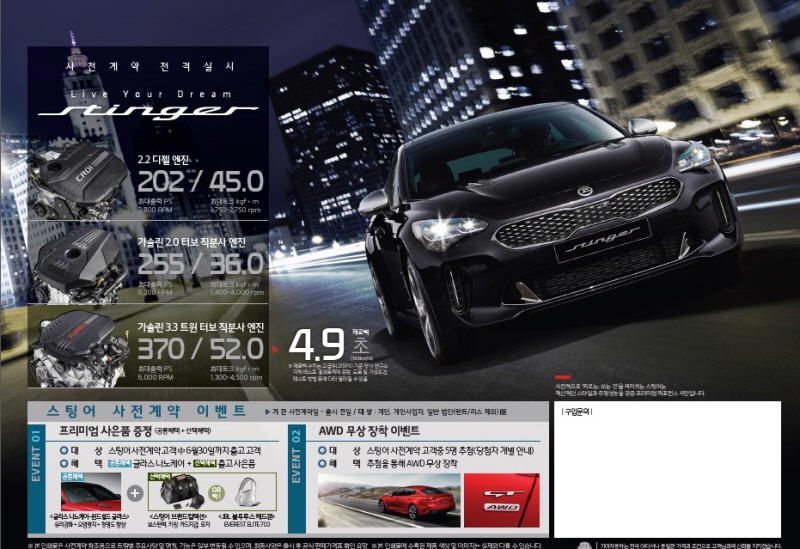Click the 'EVEREST ELITE700' caption
The width and height of the screenshot is (800, 549).
coord(247,524)
